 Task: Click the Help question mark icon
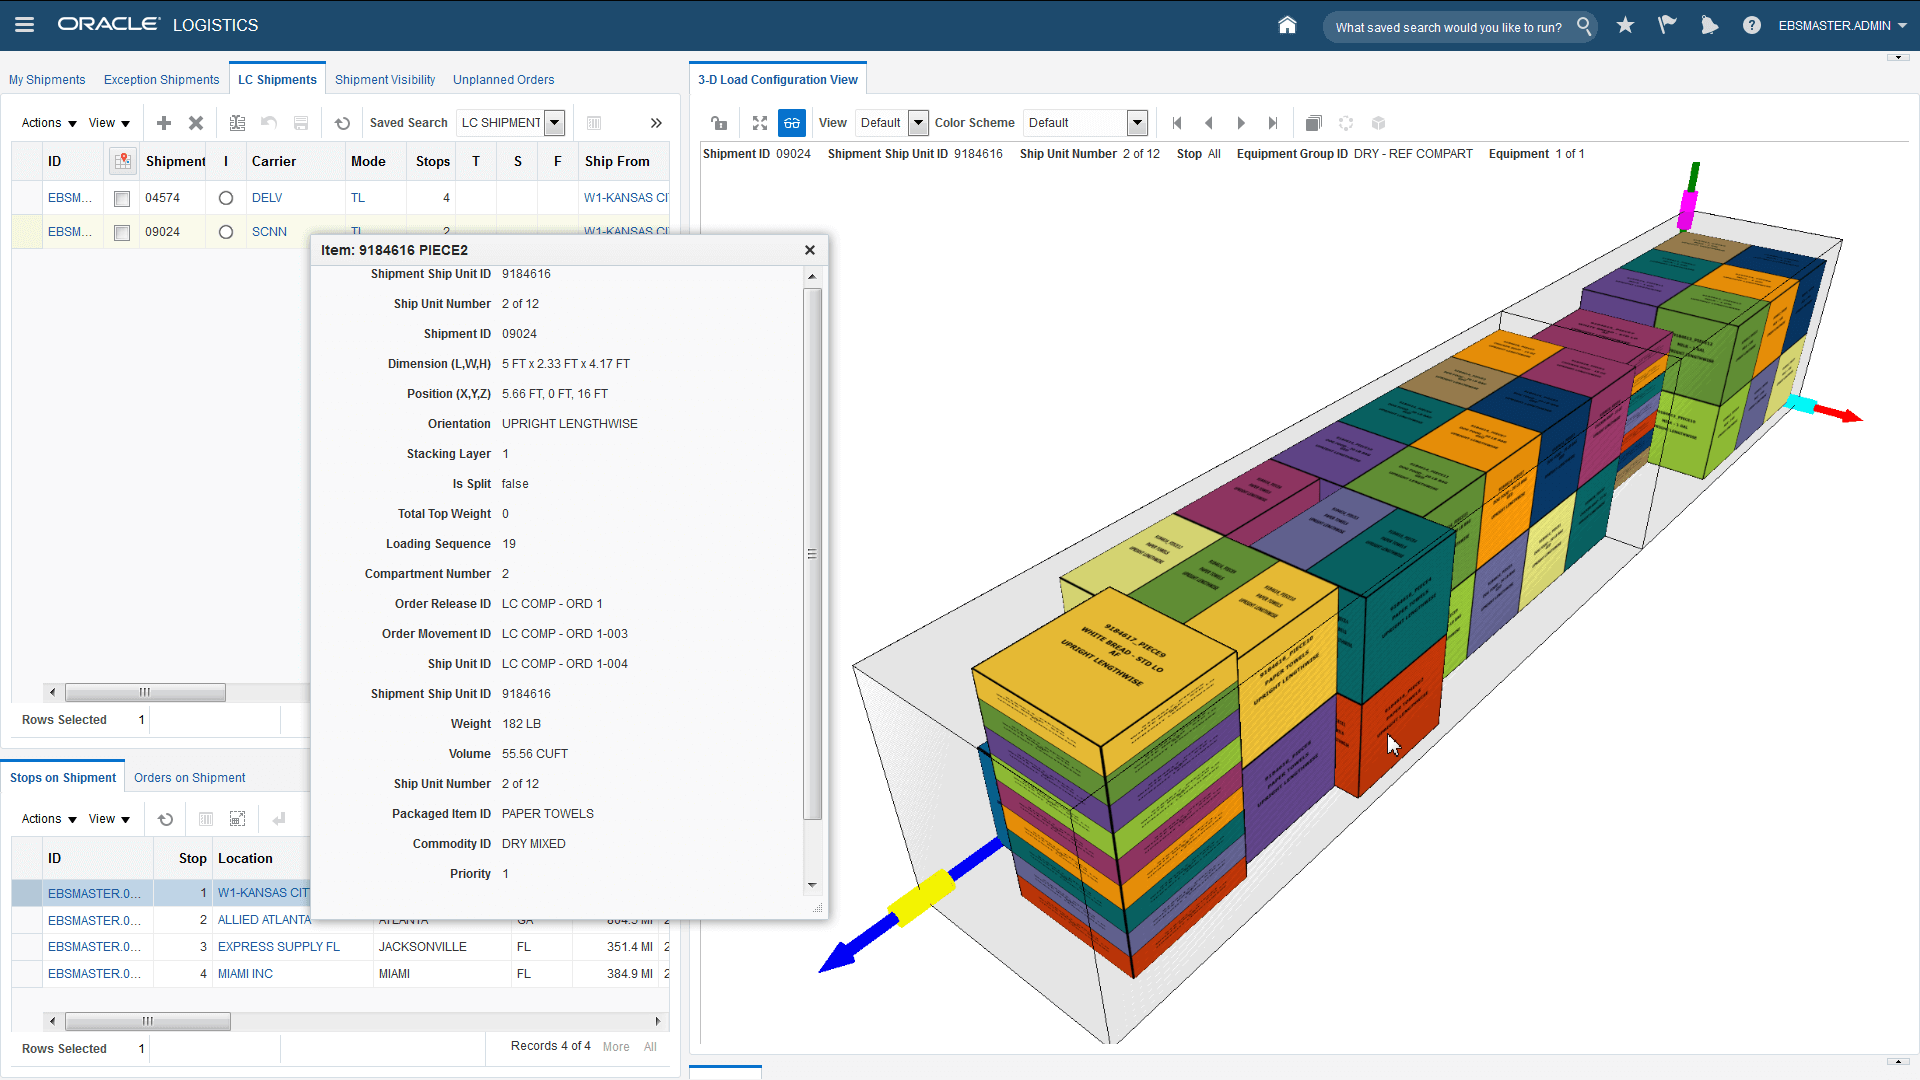tap(1751, 26)
